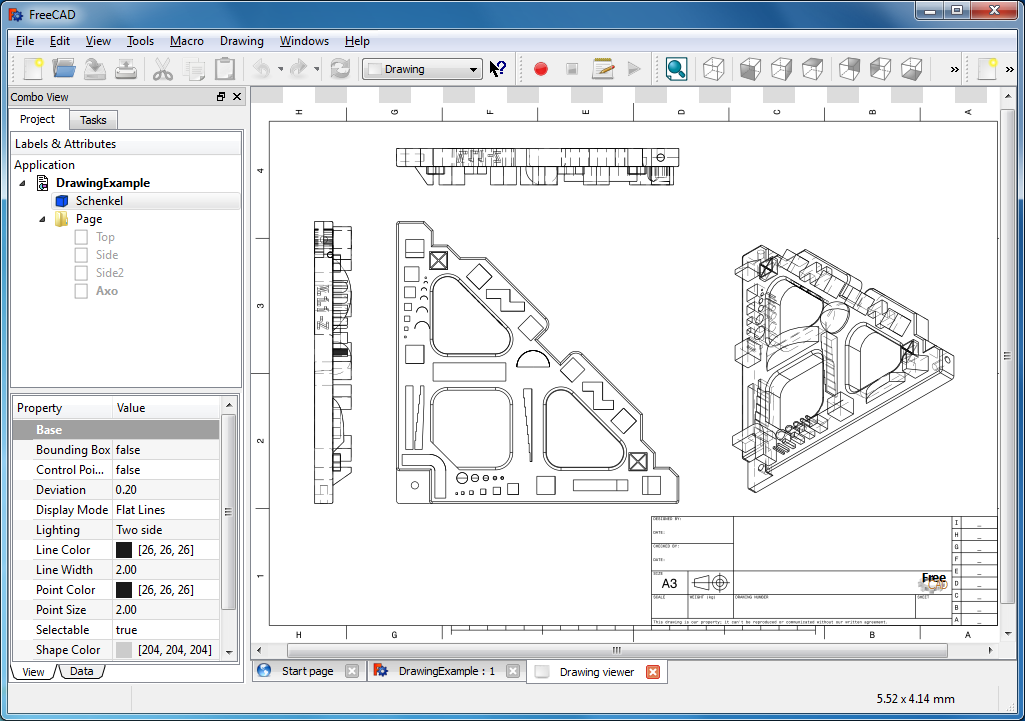This screenshot has height=721, width=1025.
Task: Execute the macro with the play icon
Action: (634, 69)
